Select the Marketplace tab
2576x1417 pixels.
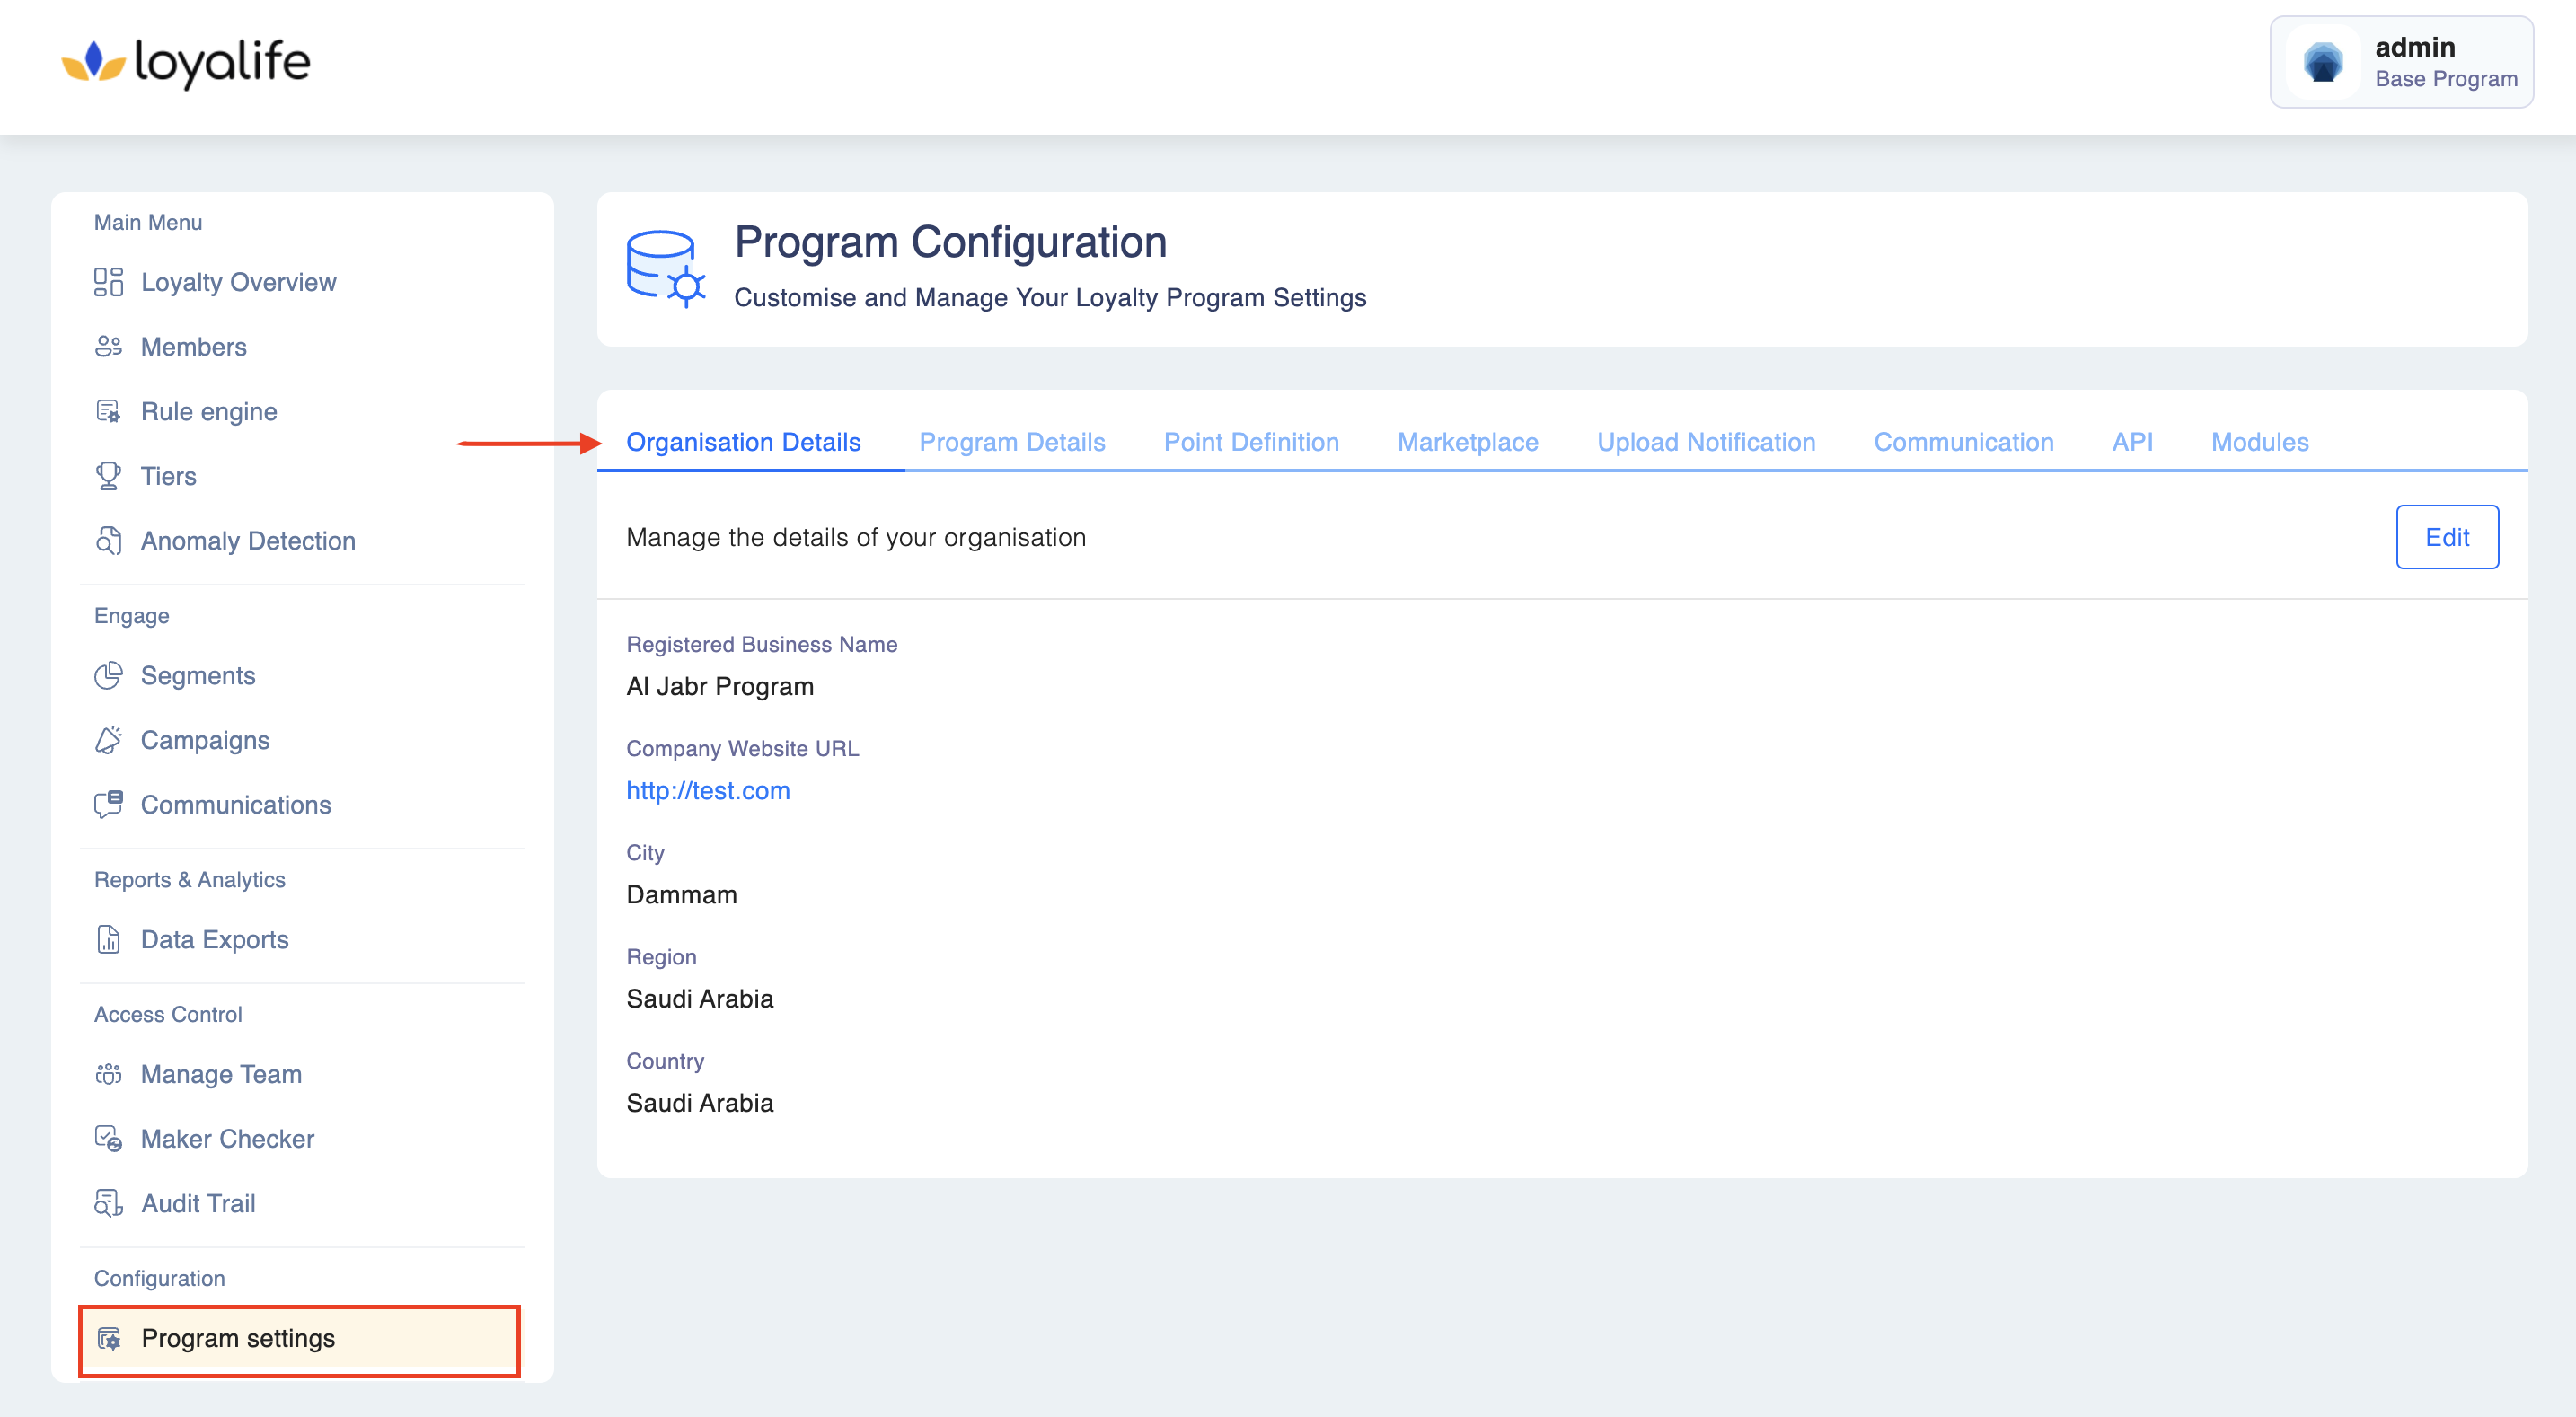click(x=1467, y=442)
